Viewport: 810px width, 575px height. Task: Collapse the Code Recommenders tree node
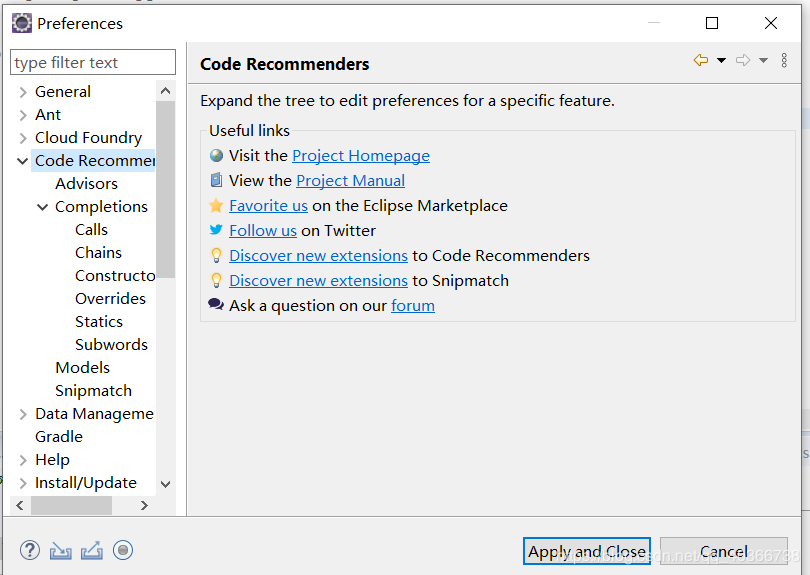tap(22, 161)
